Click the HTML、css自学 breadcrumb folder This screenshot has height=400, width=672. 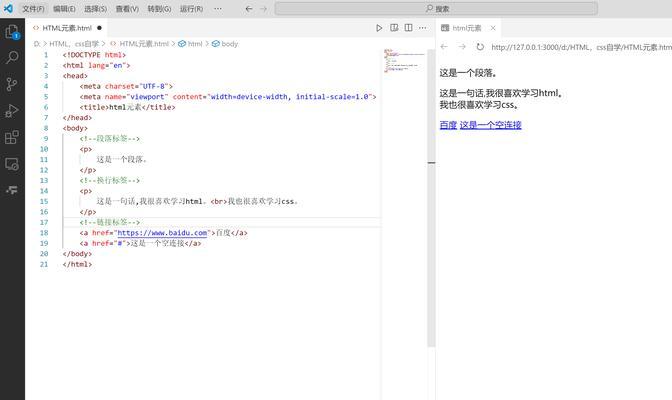74,44
